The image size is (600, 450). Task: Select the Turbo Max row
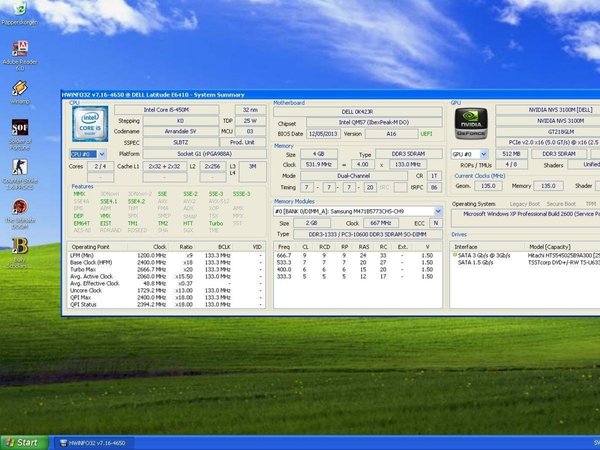[x=166, y=269]
